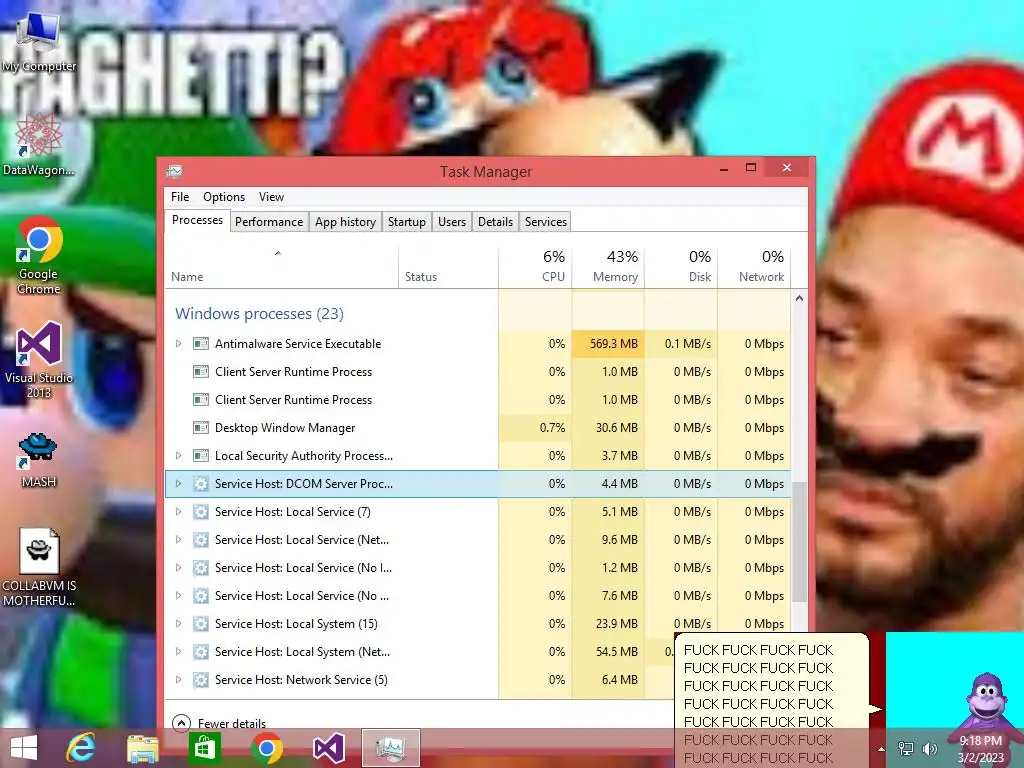This screenshot has width=1024, height=768.
Task: Select the Processes tab
Action: pos(197,220)
